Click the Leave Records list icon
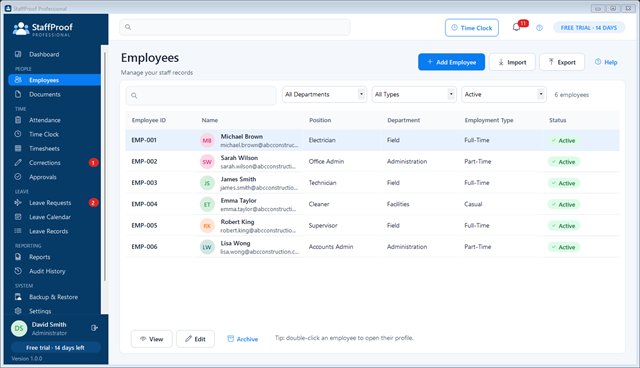The height and width of the screenshot is (368, 640). click(18, 231)
